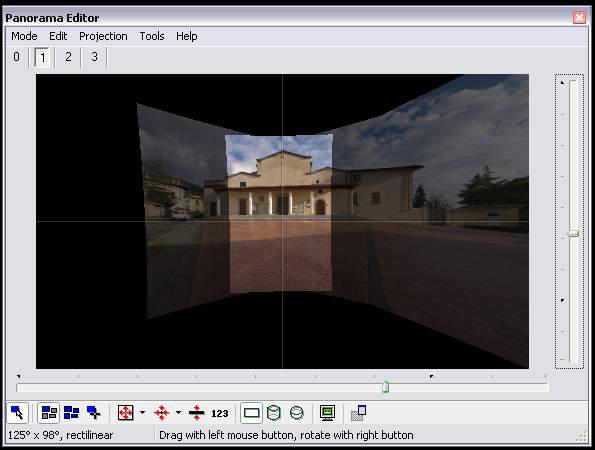Toggle the rectilinear projection button
The width and height of the screenshot is (595, 450).
coord(252,413)
